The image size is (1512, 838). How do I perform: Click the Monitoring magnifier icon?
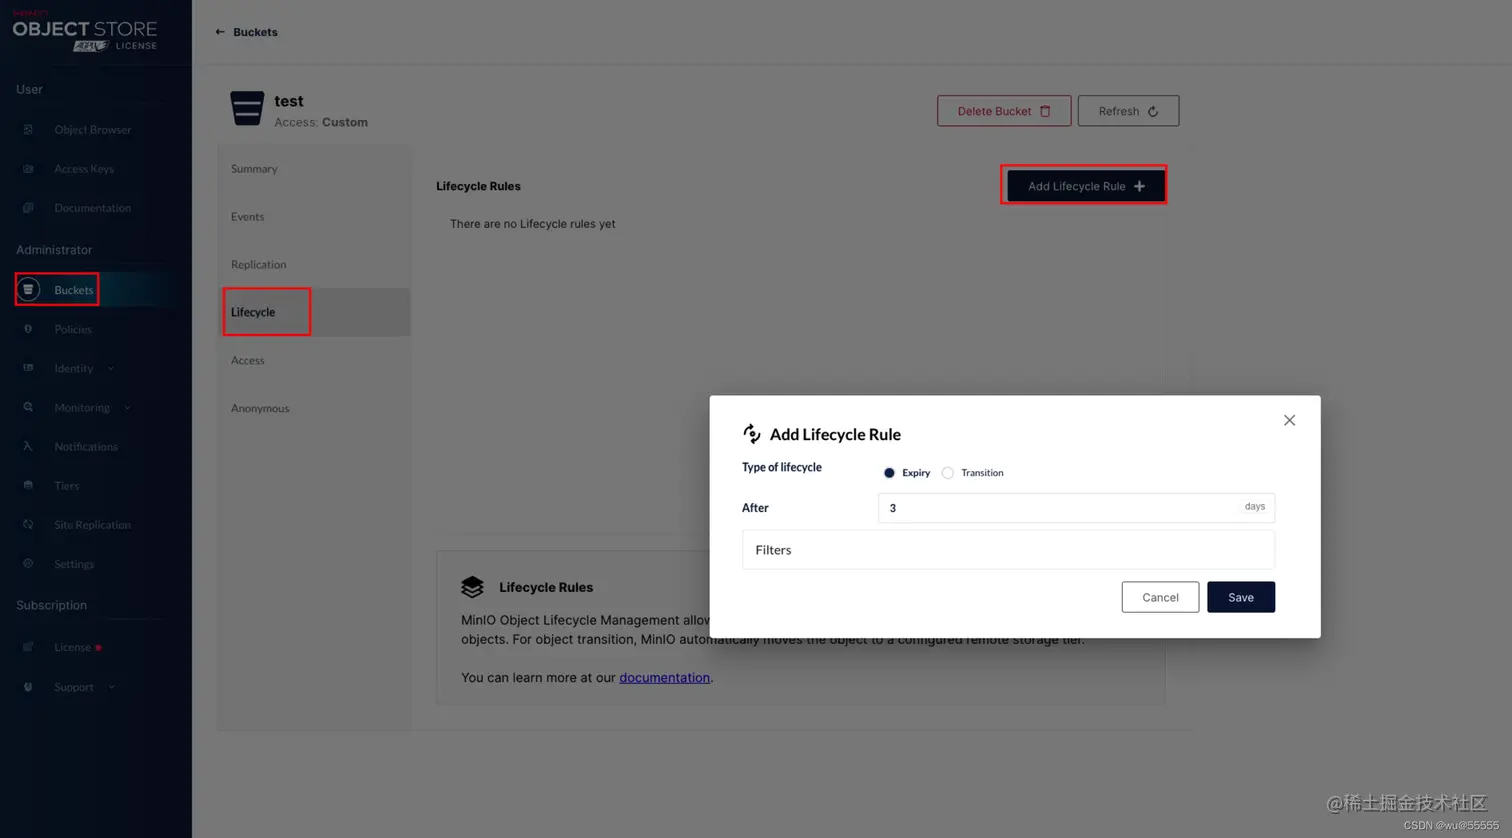pos(28,407)
